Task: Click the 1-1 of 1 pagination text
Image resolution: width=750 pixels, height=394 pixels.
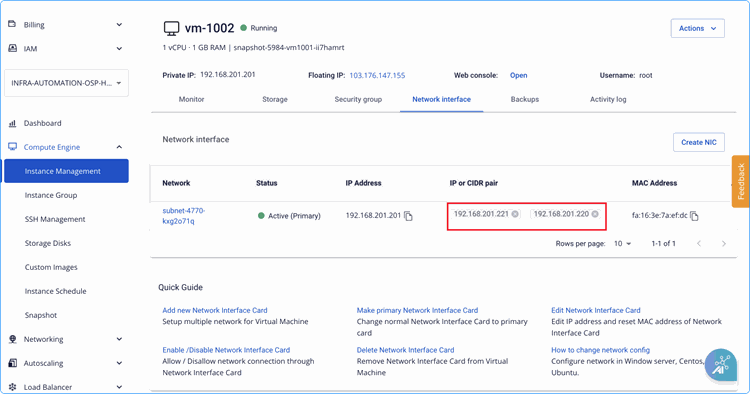Action: pos(663,244)
